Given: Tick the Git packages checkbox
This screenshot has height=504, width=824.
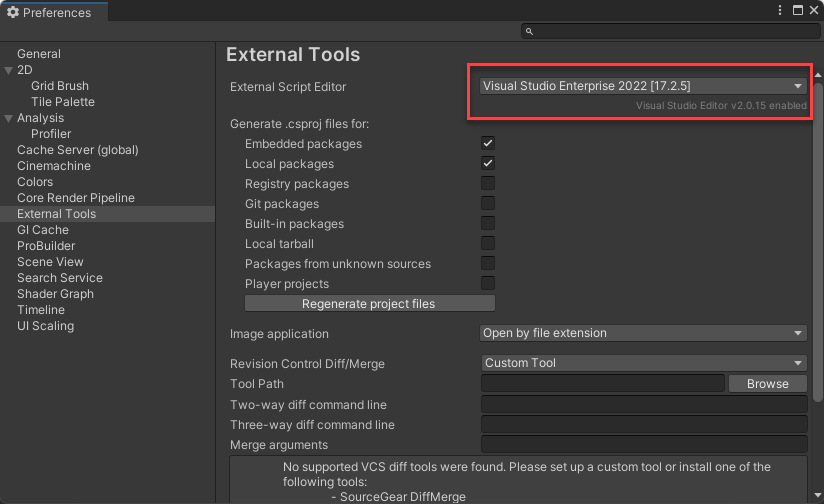Looking at the screenshot, I should click(x=488, y=204).
